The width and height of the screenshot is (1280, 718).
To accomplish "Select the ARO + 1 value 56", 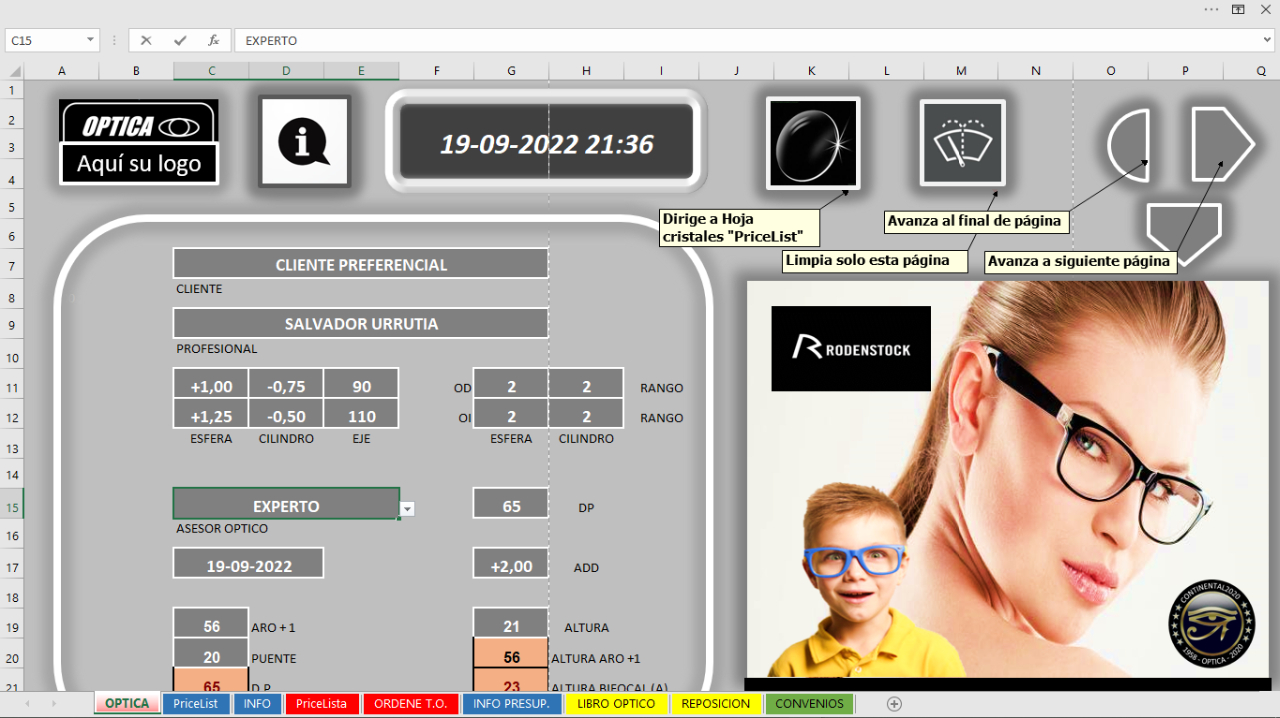I will click(211, 625).
